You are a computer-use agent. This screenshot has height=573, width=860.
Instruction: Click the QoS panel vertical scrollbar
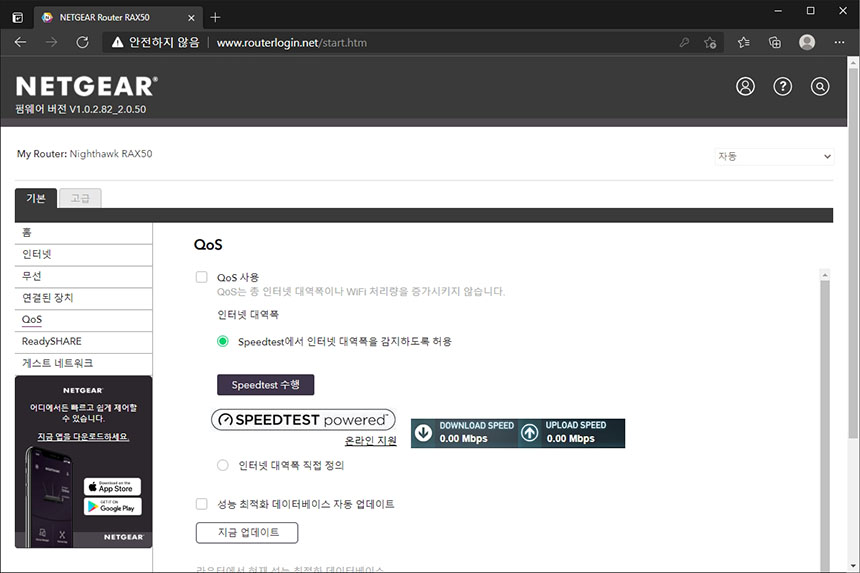[x=825, y=425]
